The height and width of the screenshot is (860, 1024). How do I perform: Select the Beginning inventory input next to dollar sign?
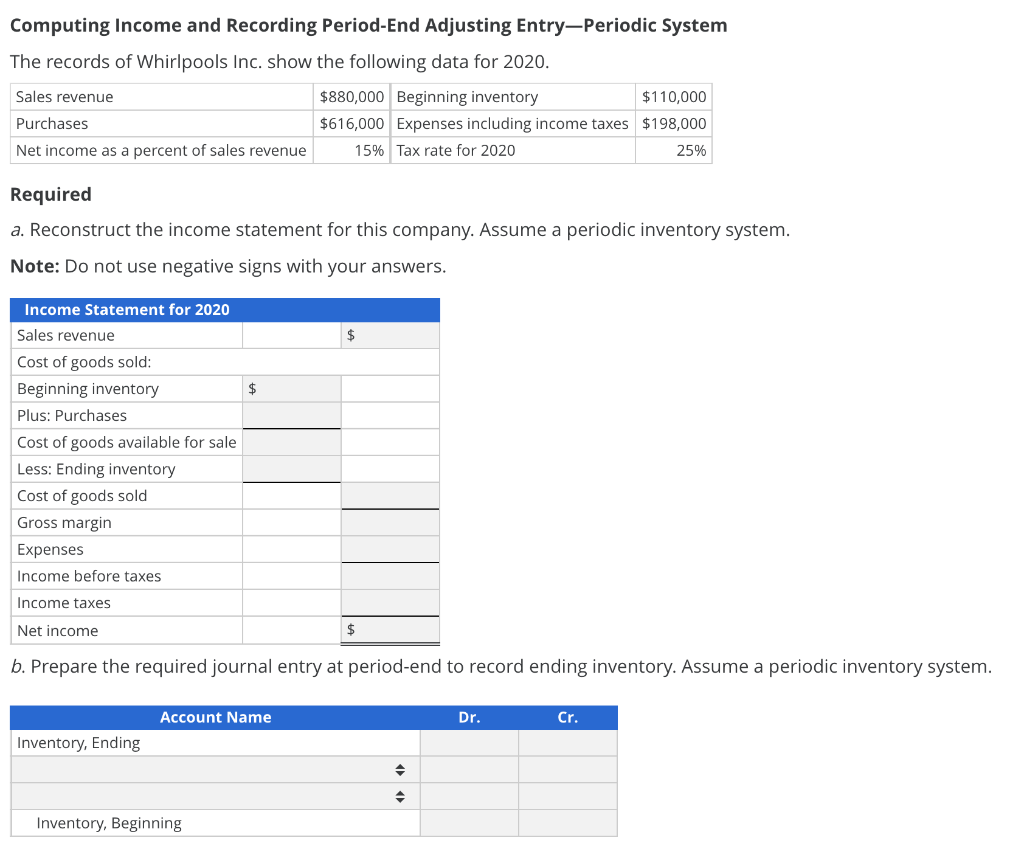291,388
